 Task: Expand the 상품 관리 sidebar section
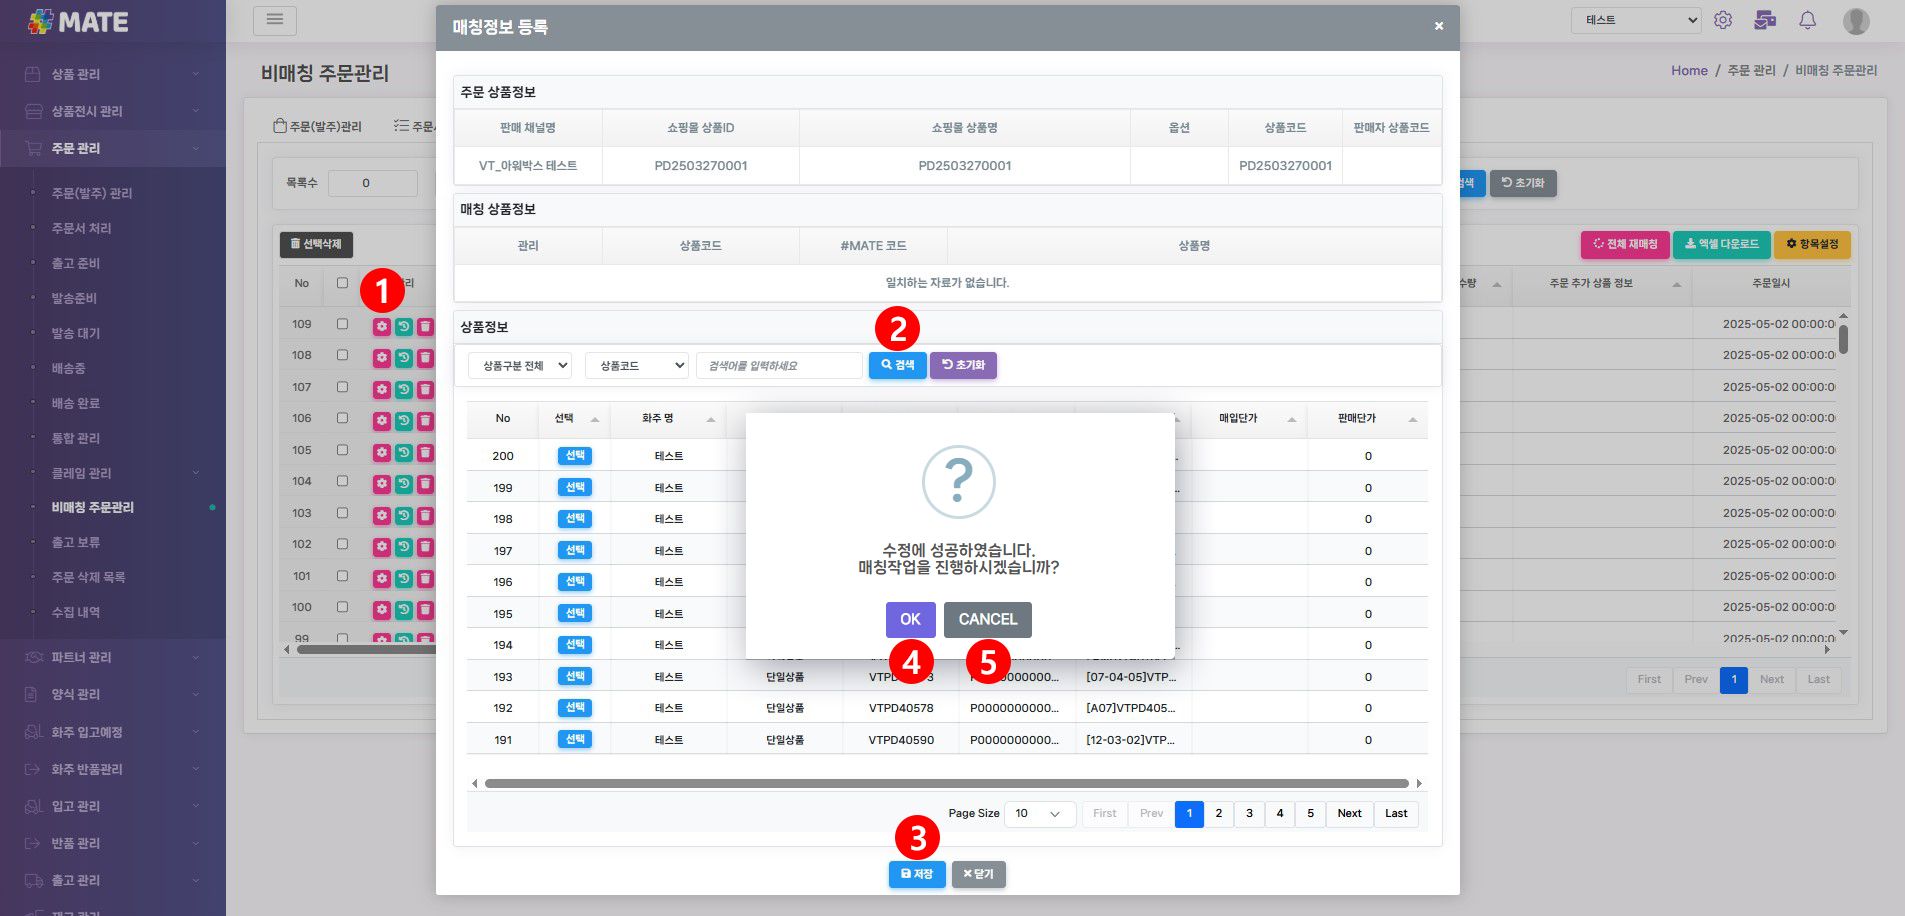tap(112, 74)
